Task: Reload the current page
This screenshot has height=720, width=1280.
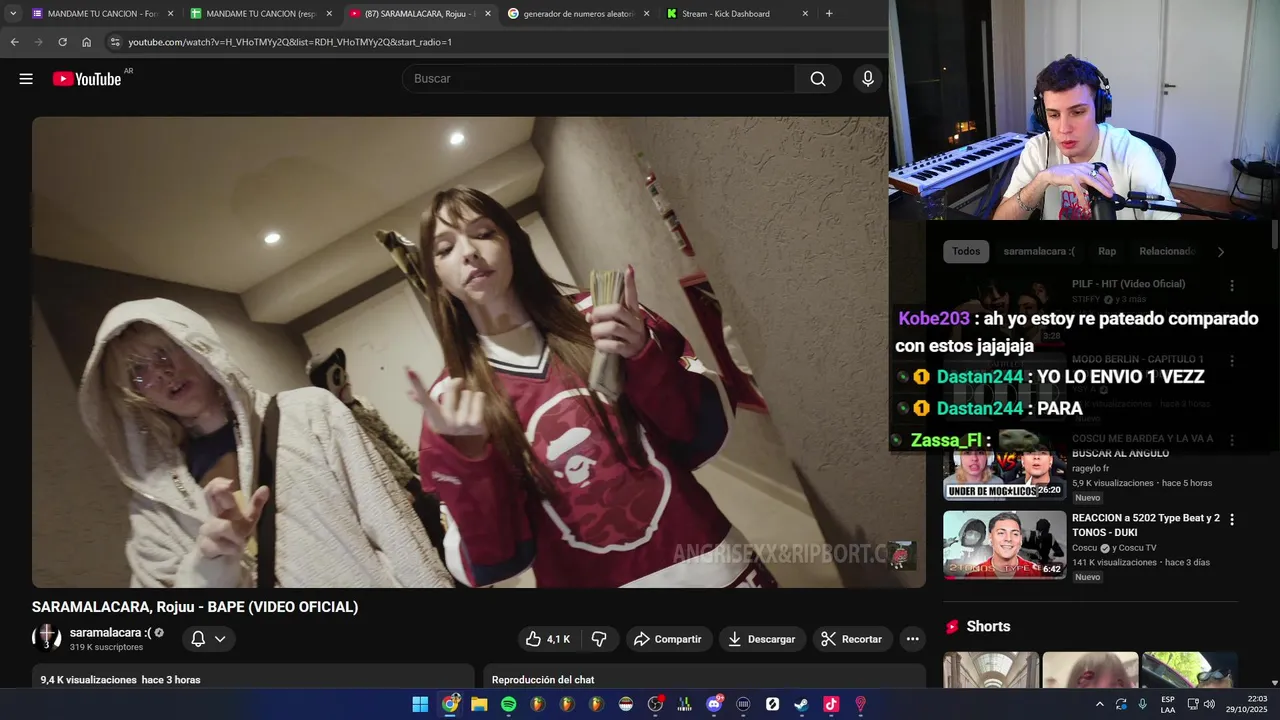Action: [x=62, y=42]
